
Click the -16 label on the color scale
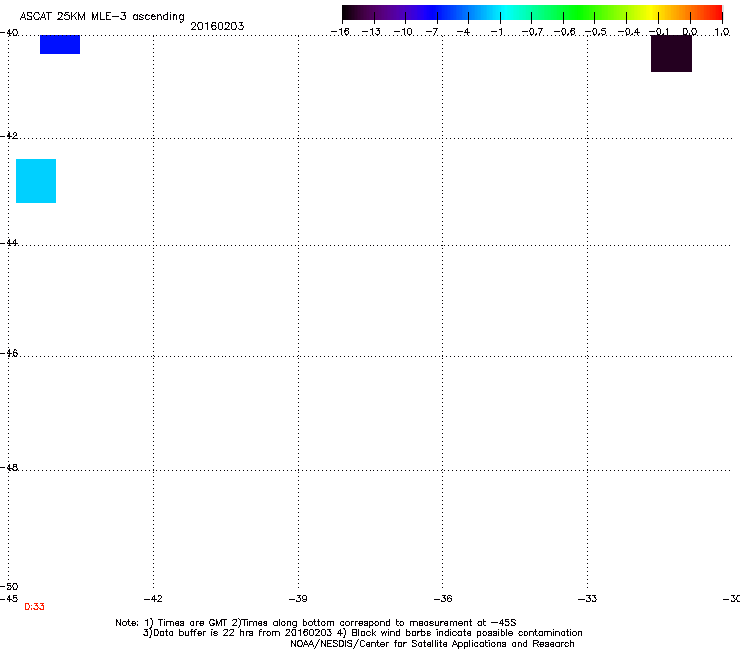(x=340, y=32)
